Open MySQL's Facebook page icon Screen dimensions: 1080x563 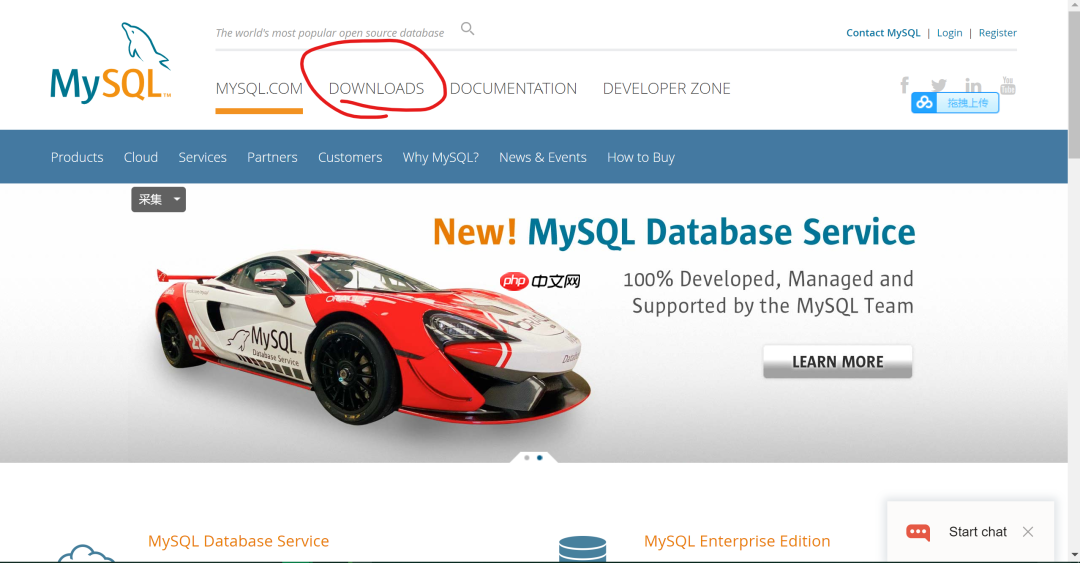tap(904, 85)
